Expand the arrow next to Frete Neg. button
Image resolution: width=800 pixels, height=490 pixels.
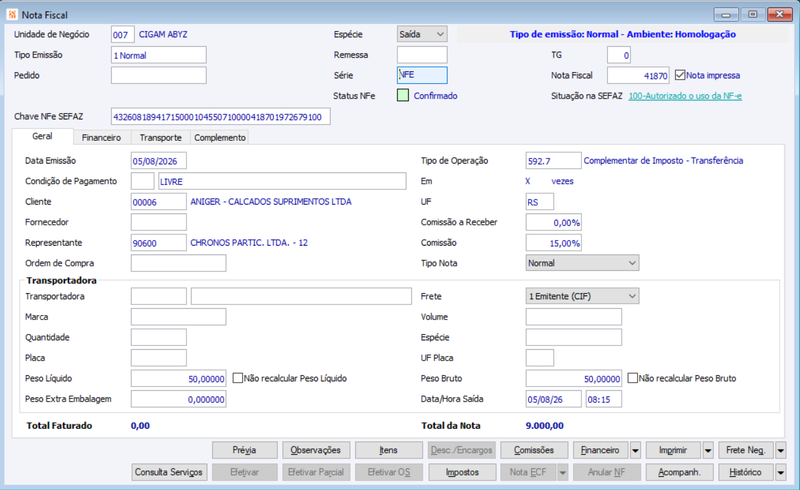[x=781, y=450]
